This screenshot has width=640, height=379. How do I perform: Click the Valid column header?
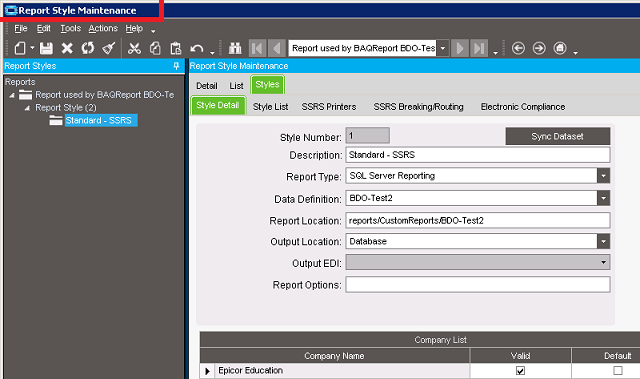click(x=520, y=356)
